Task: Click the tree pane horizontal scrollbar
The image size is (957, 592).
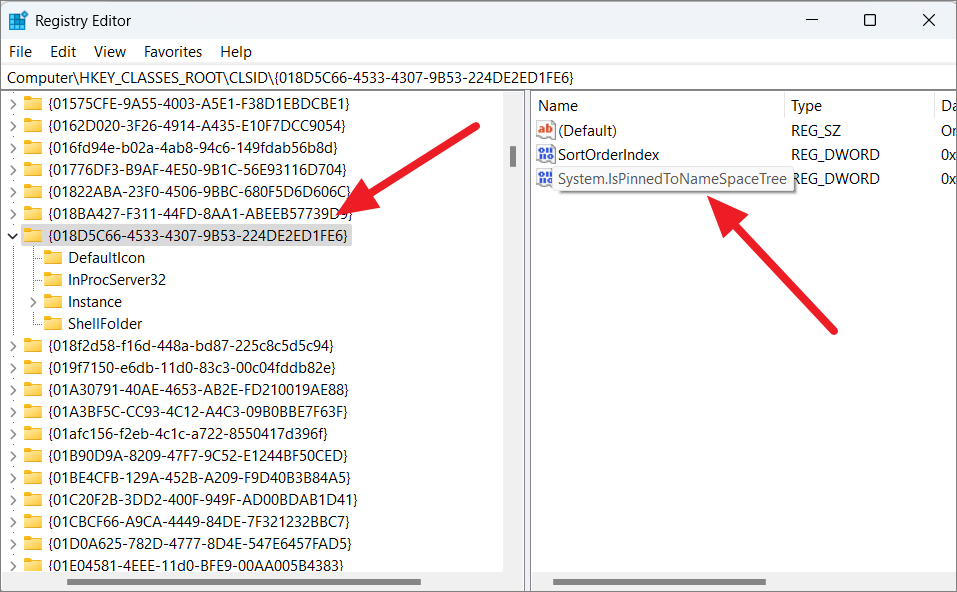Action: pyautogui.click(x=244, y=582)
